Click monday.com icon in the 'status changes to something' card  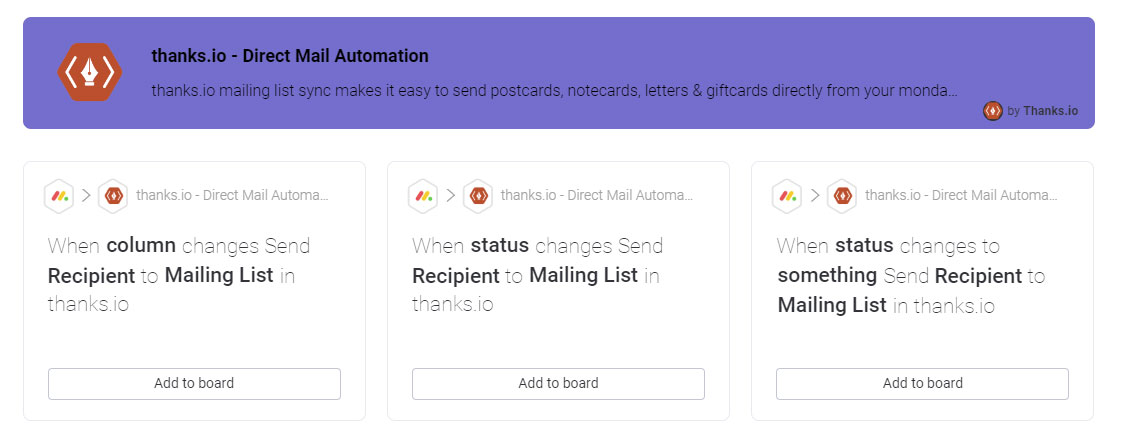click(787, 196)
